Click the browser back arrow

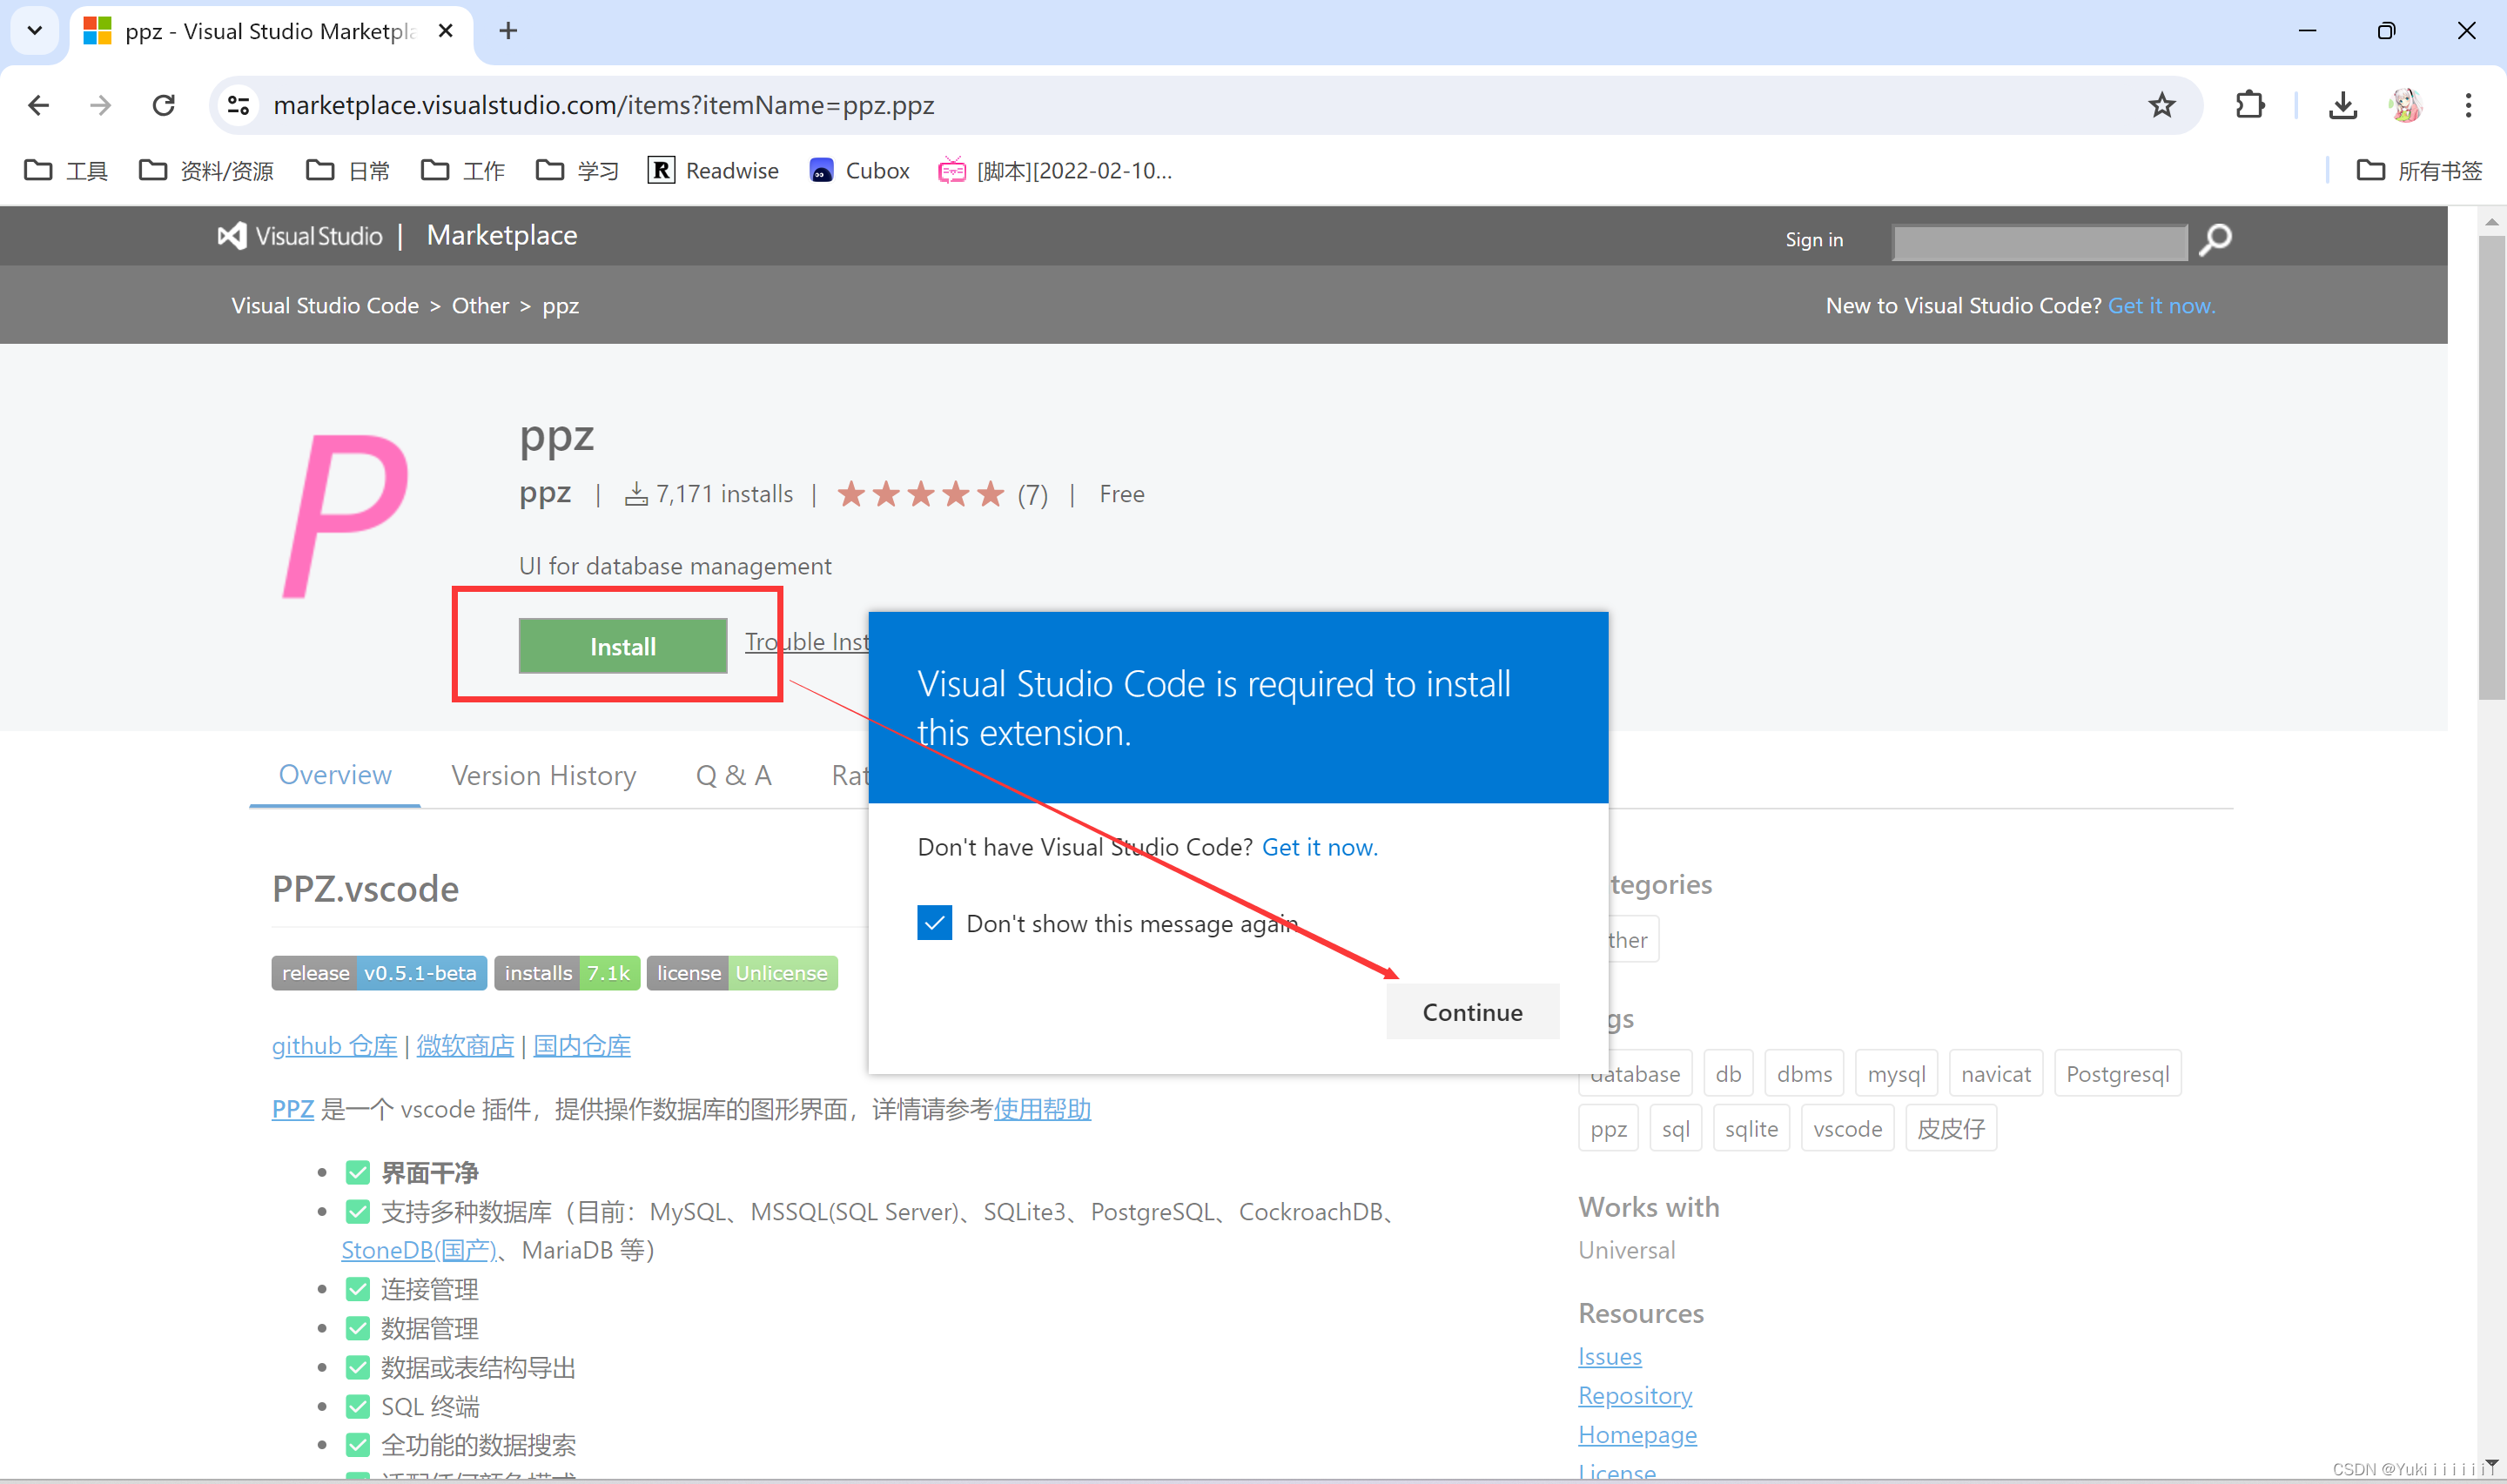pyautogui.click(x=38, y=105)
